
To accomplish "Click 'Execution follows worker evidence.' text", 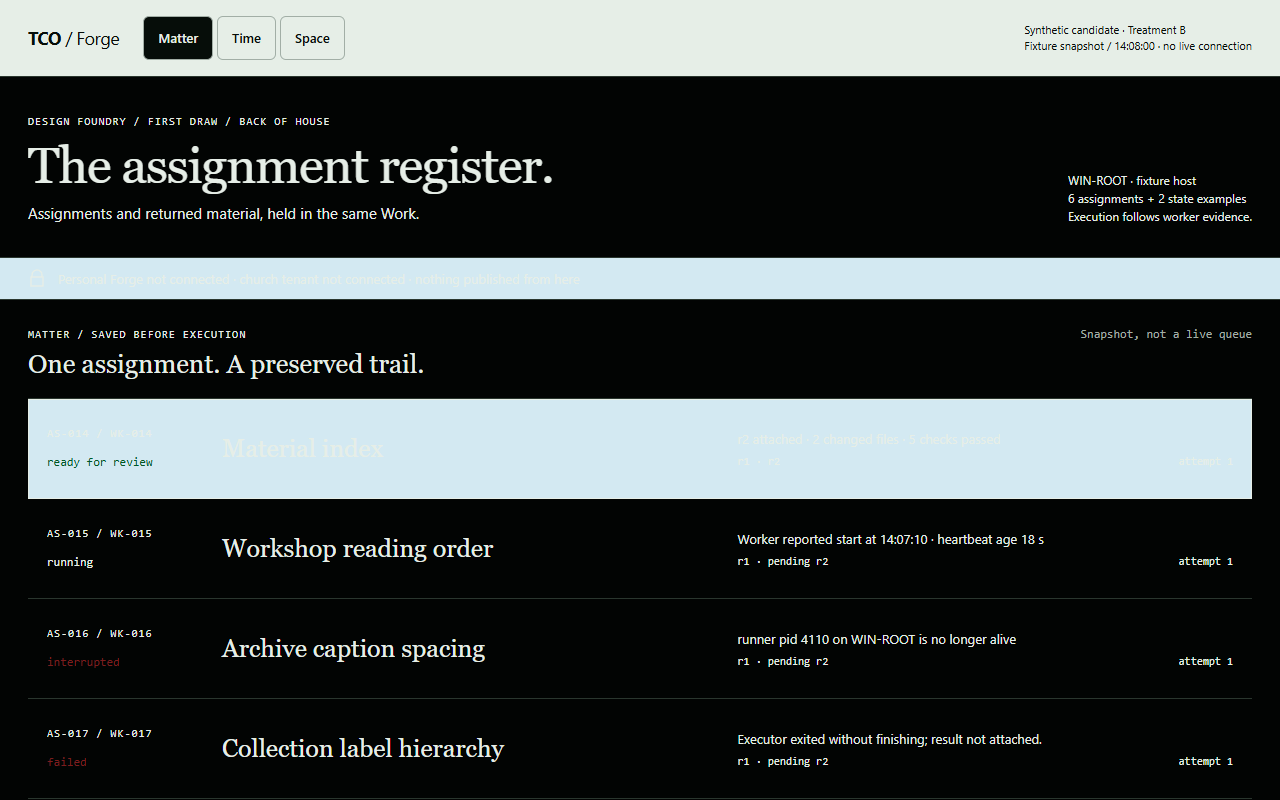I will point(1160,217).
